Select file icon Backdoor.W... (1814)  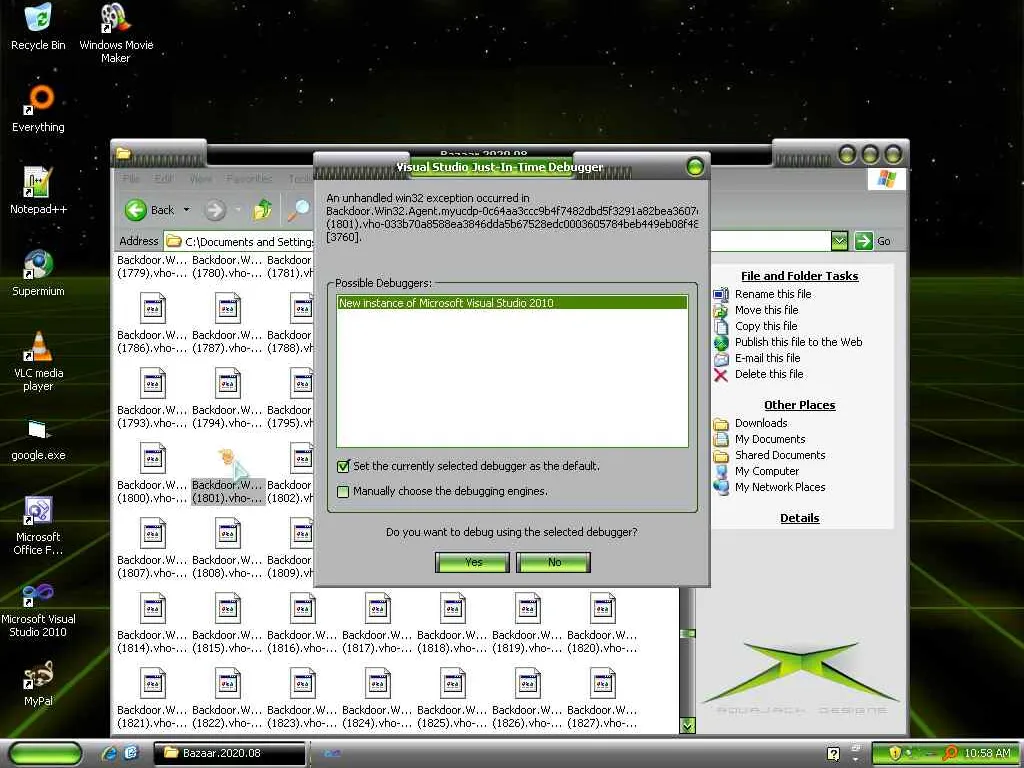[x=152, y=609]
